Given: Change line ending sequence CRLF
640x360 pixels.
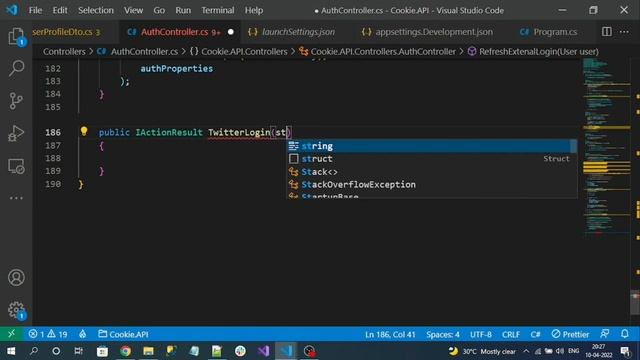Looking at the screenshot, I should pyautogui.click(x=511, y=334).
